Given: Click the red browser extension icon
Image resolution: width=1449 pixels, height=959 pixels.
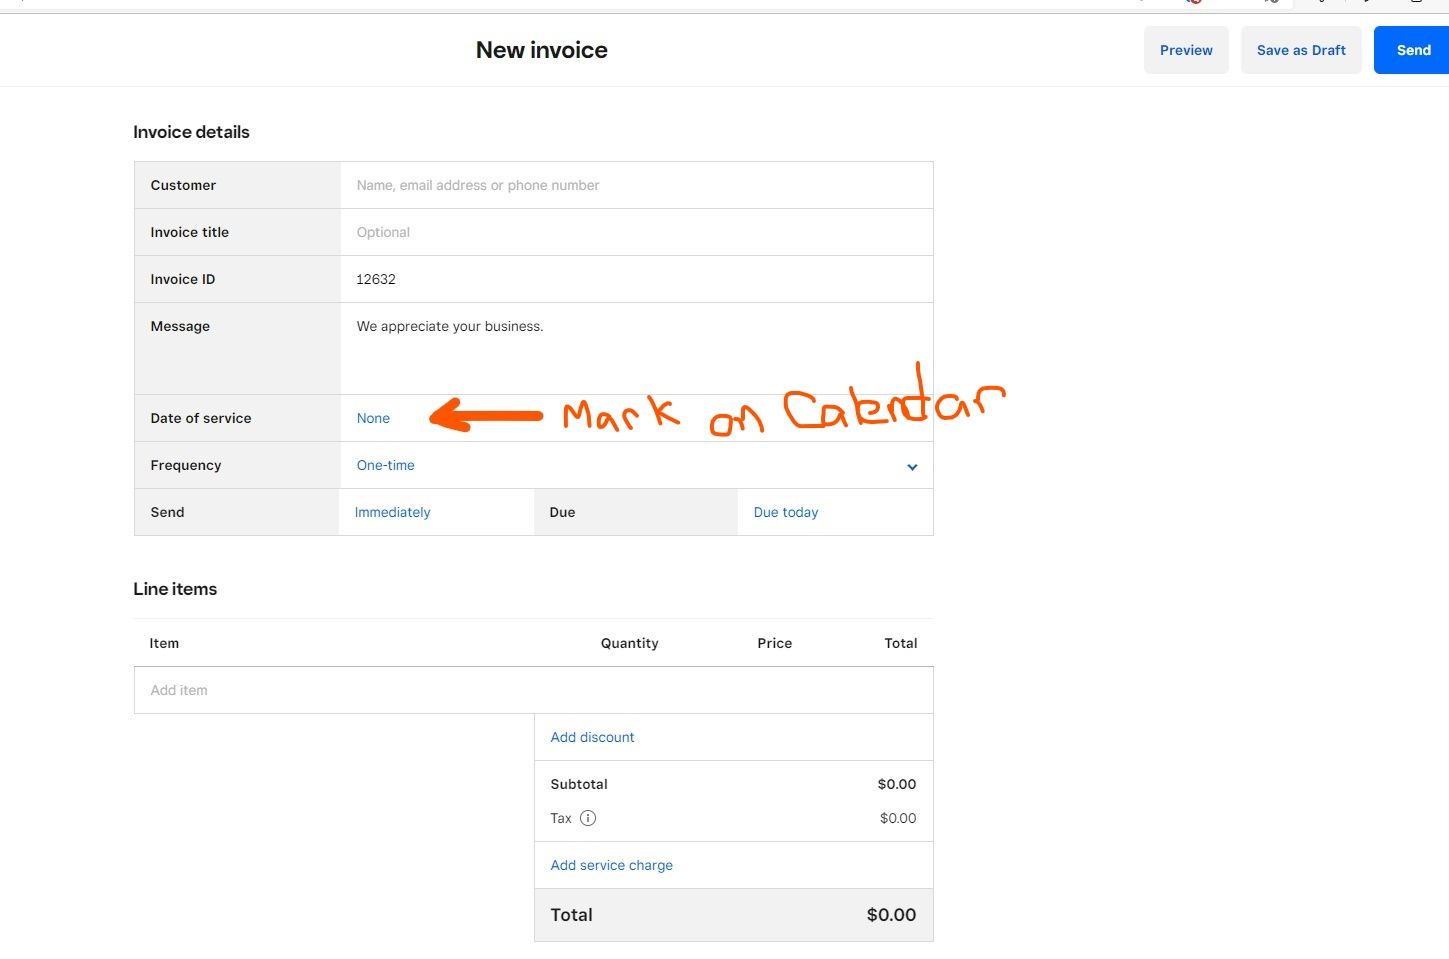Looking at the screenshot, I should [x=1193, y=3].
